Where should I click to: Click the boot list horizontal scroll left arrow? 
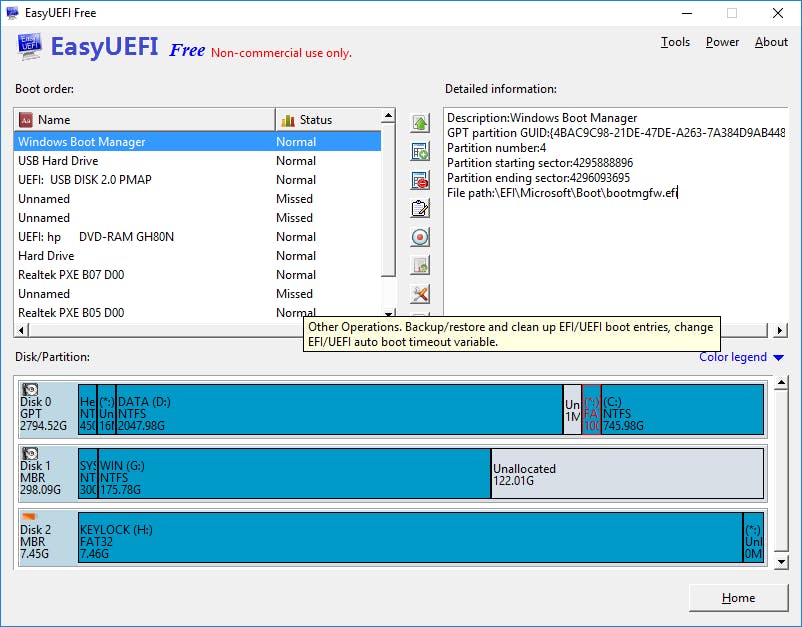click(21, 330)
